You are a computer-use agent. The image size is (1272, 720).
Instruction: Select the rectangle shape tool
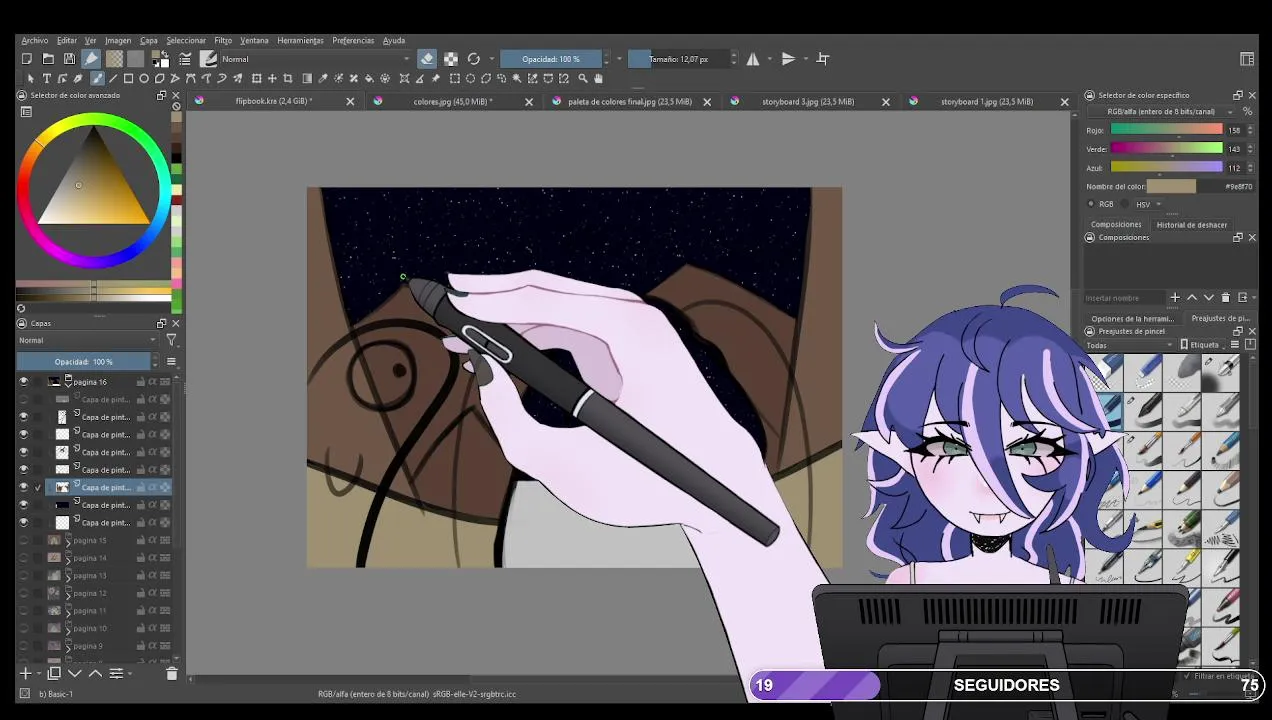tap(128, 78)
